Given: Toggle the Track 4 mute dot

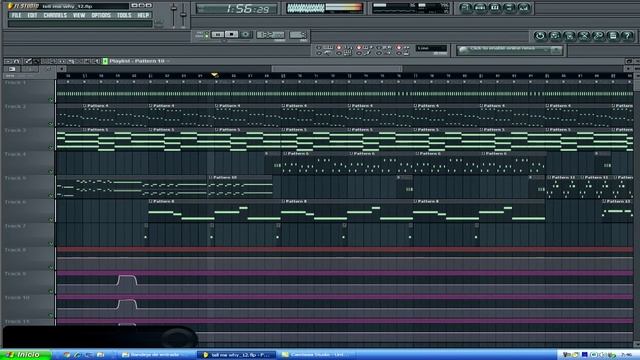Looking at the screenshot, I should (51, 171).
